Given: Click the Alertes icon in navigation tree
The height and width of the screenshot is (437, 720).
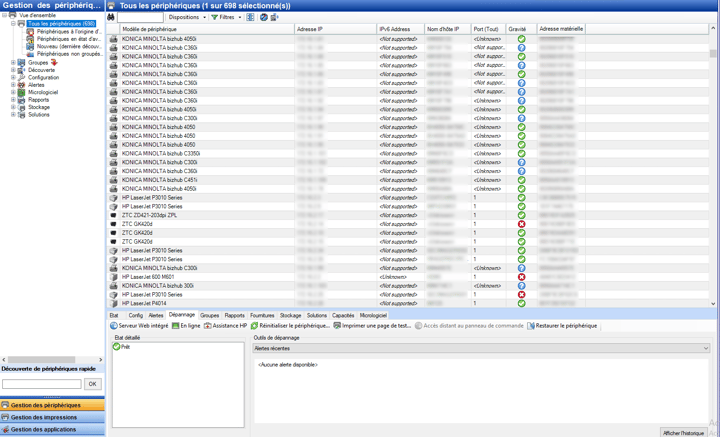Looking at the screenshot, I should click(x=21, y=85).
